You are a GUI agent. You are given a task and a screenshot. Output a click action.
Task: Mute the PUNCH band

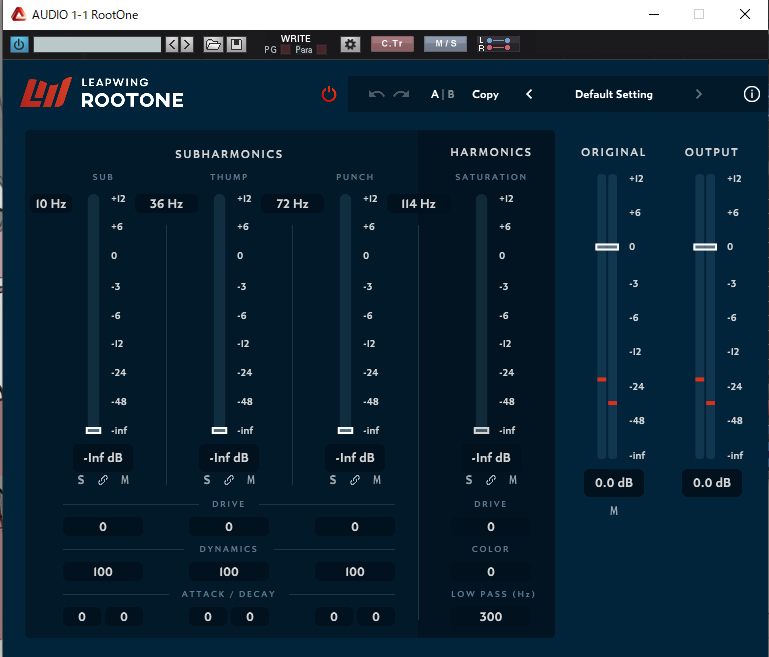377,480
